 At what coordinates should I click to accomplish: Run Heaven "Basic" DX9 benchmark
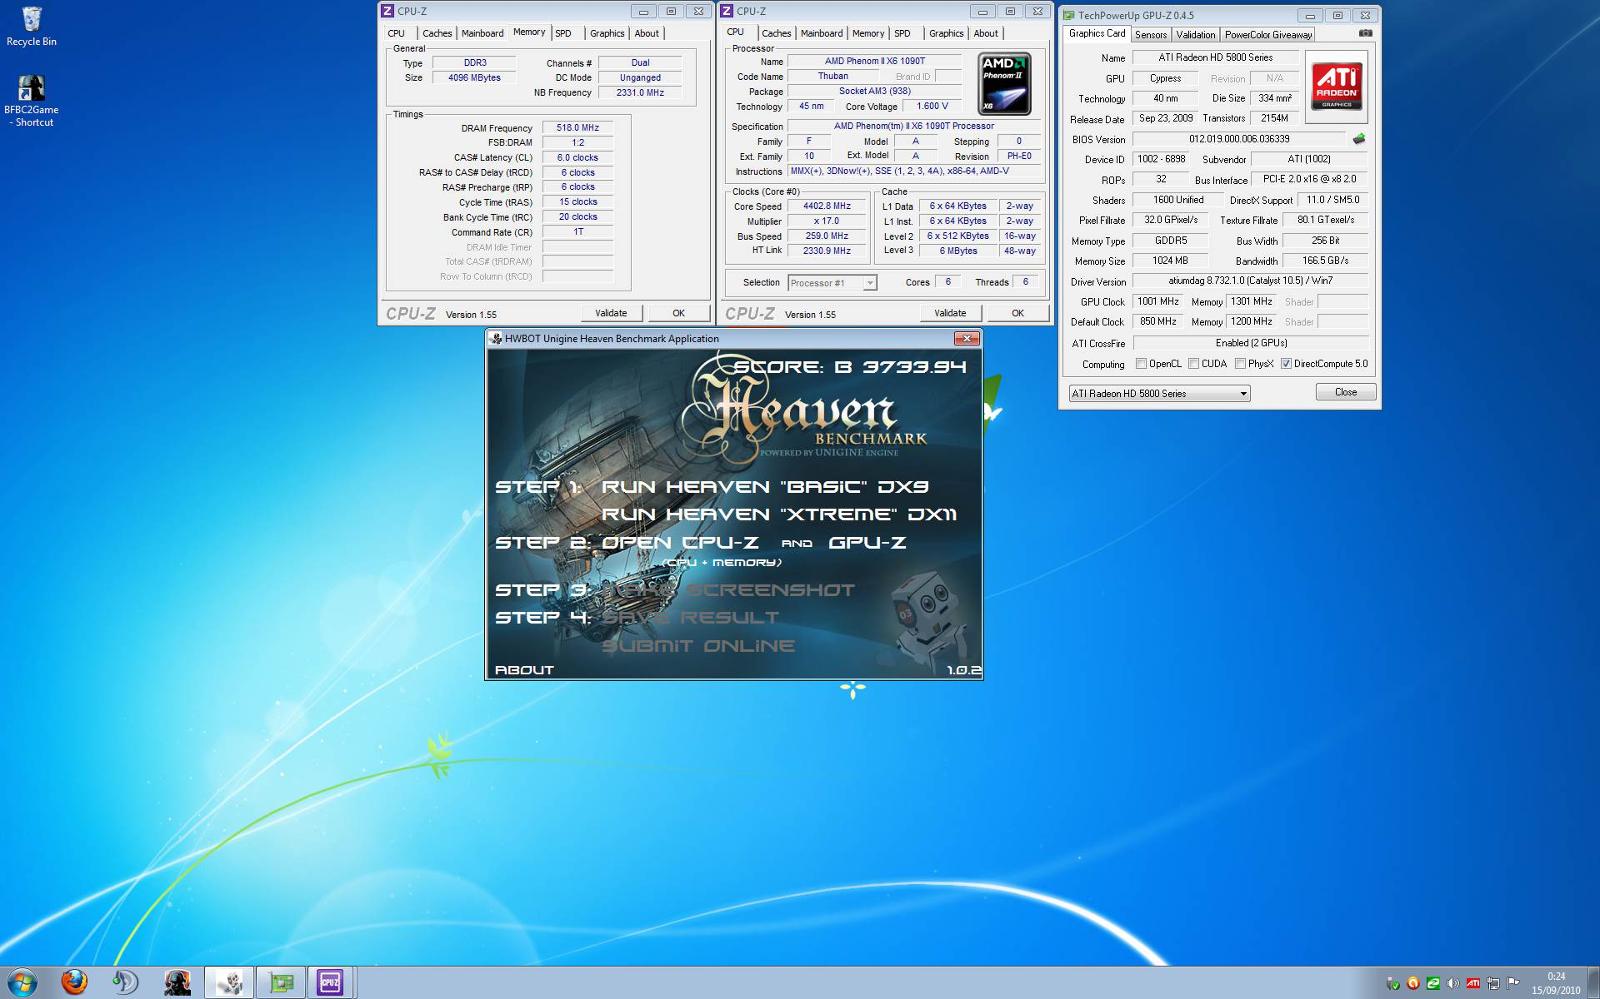tap(765, 487)
